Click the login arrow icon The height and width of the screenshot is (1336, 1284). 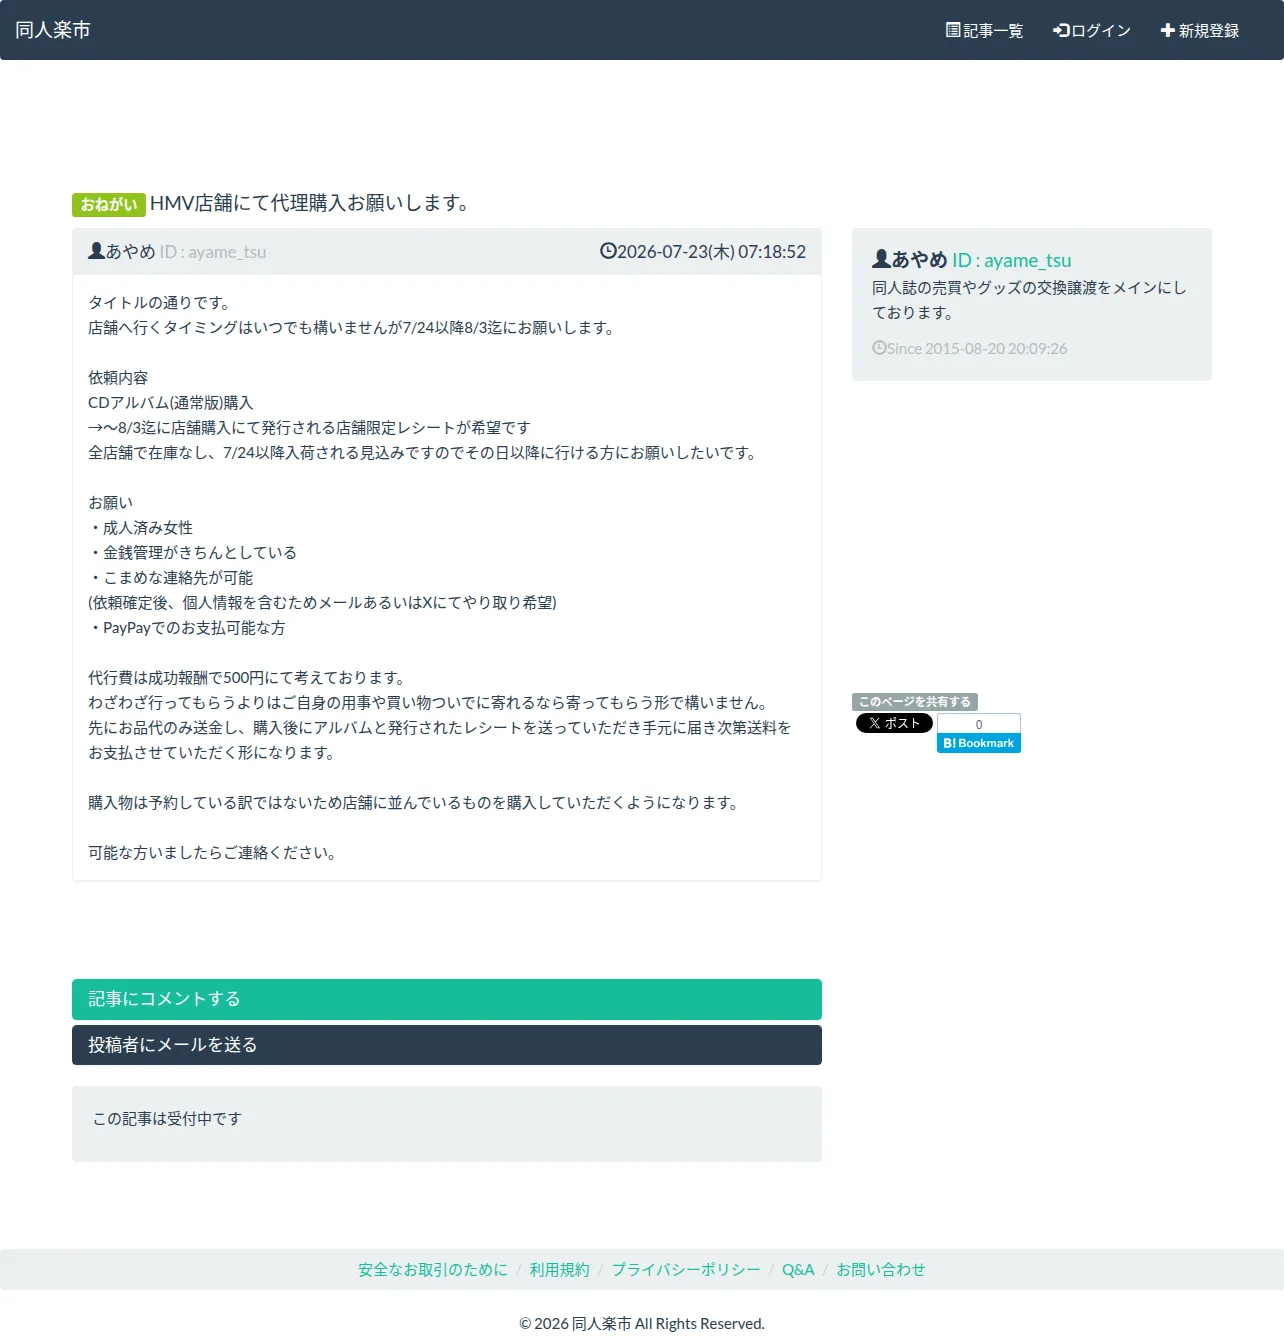[1061, 30]
